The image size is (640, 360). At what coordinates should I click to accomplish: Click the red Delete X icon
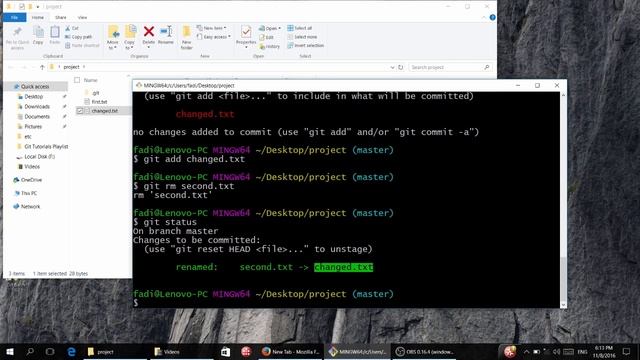[x=149, y=31]
